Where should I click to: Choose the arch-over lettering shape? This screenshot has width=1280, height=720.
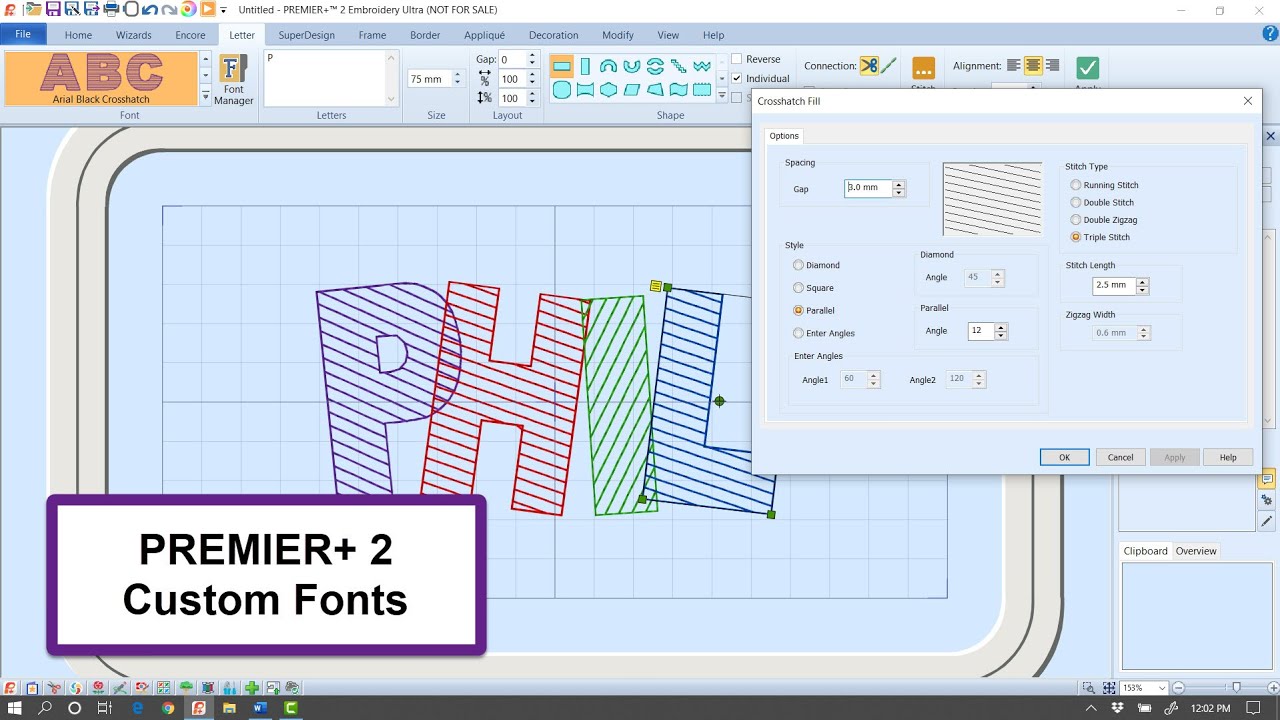pos(608,67)
